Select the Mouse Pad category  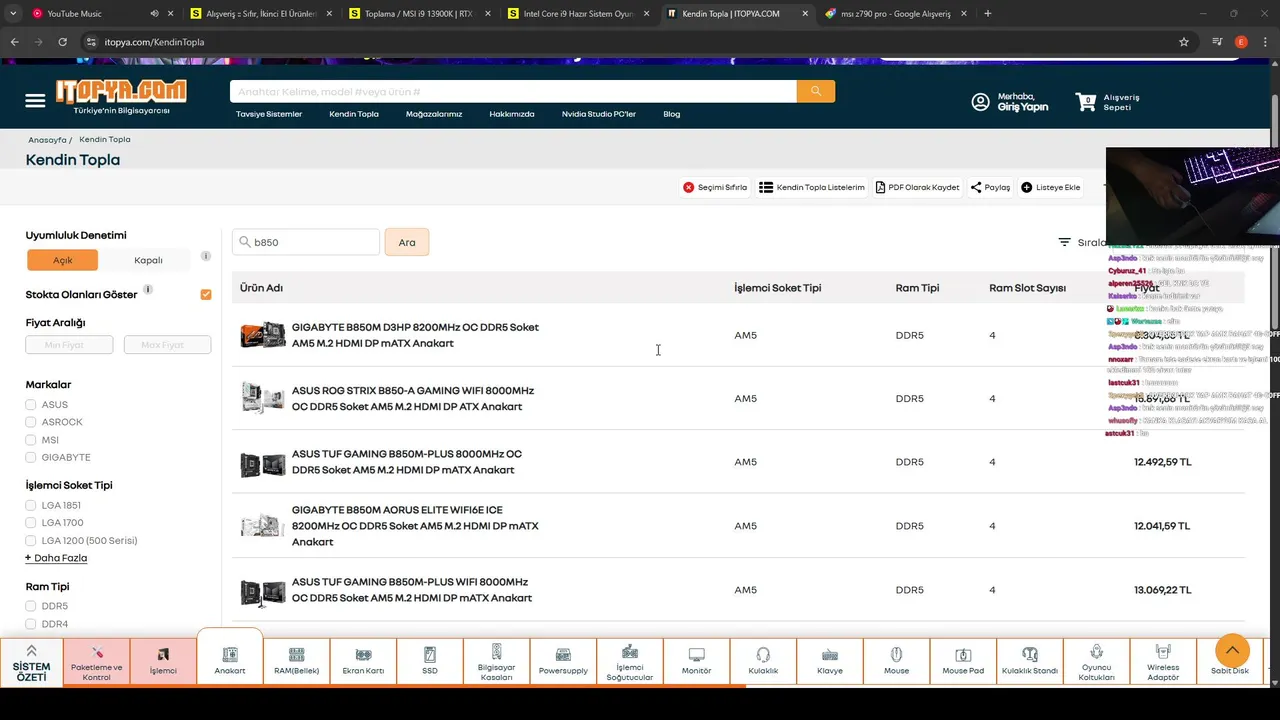click(x=963, y=662)
